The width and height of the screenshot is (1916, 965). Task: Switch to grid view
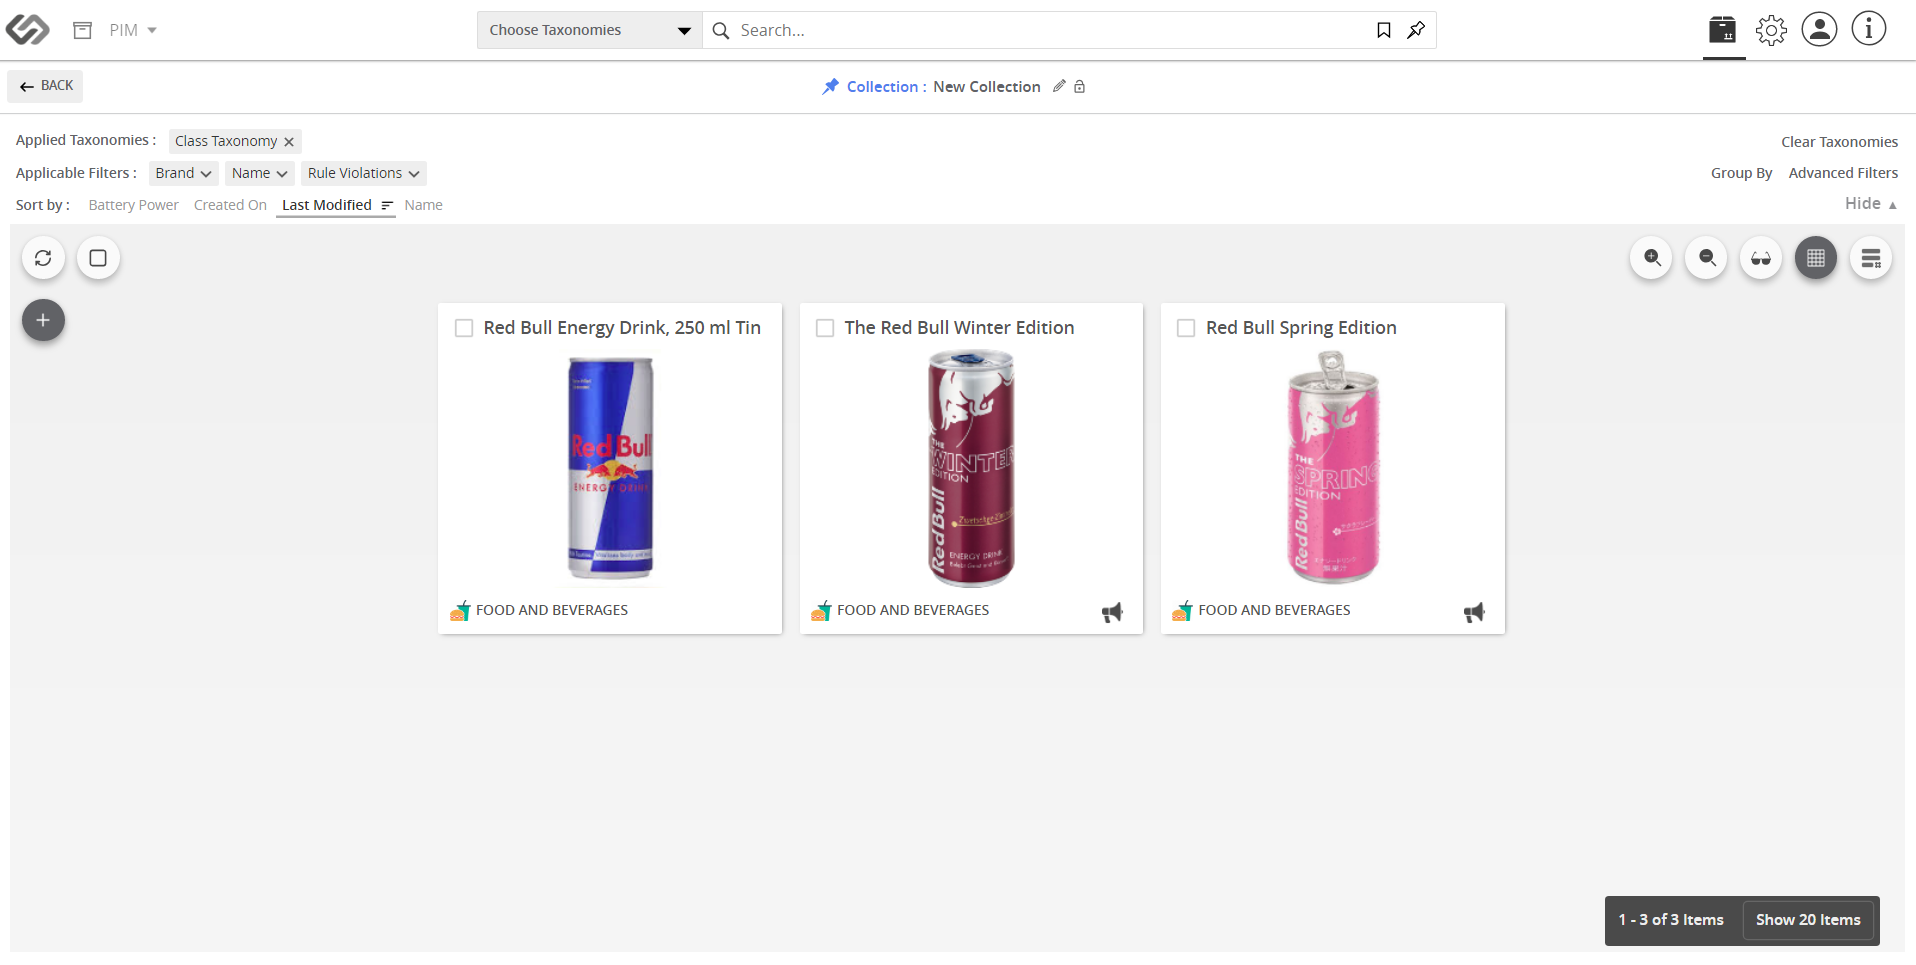[x=1816, y=259]
